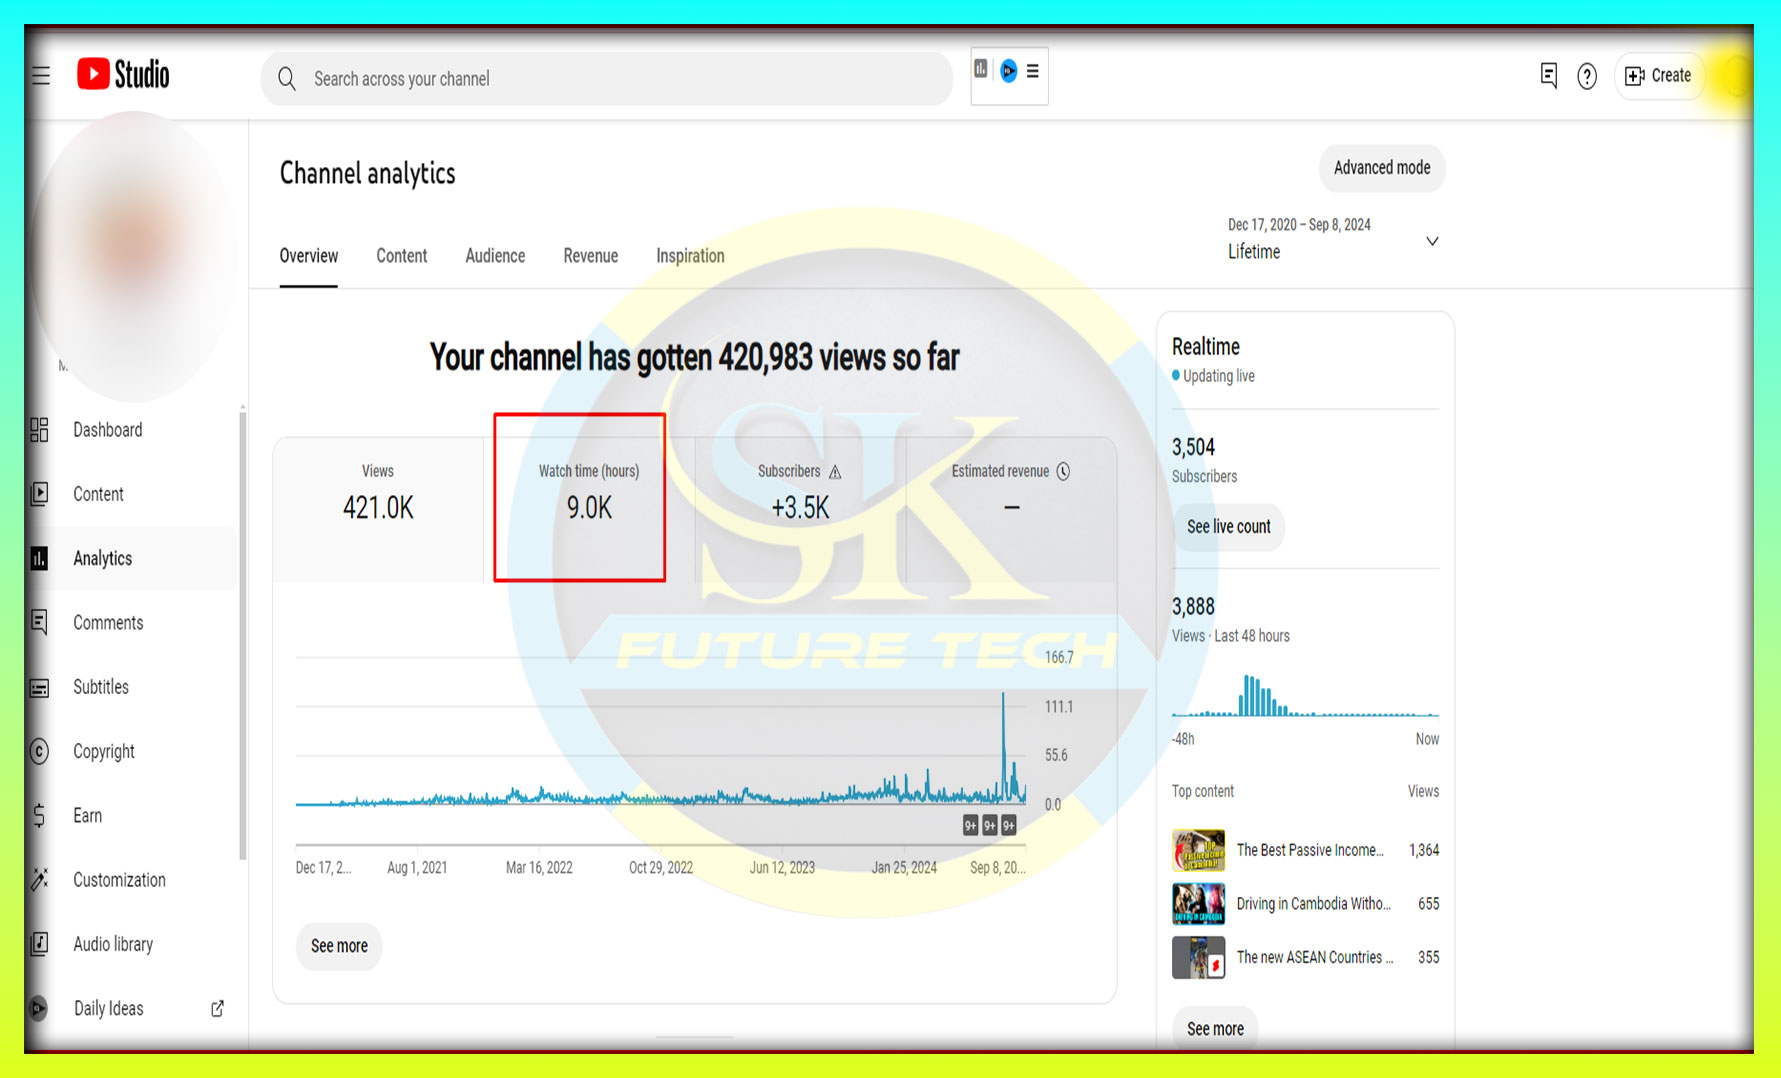
Task: Open the Customization wand icon
Action: pos(40,880)
